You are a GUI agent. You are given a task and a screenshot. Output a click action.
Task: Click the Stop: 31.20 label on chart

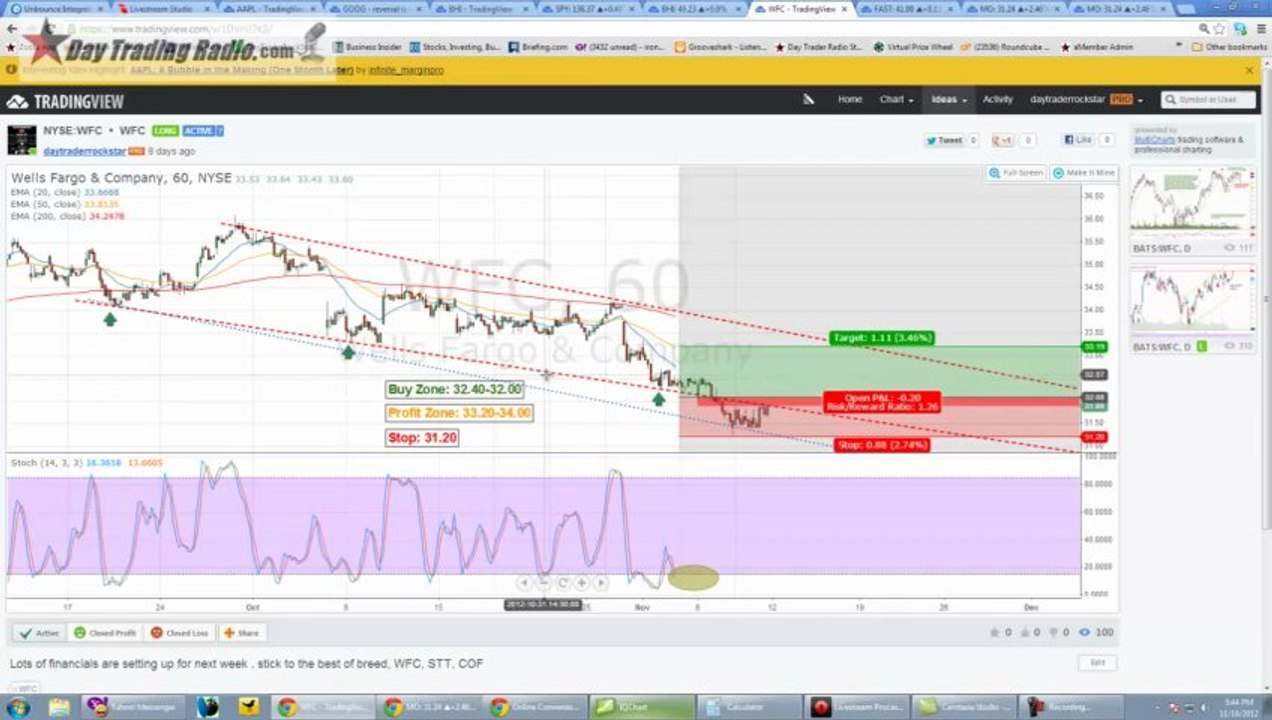(x=422, y=438)
